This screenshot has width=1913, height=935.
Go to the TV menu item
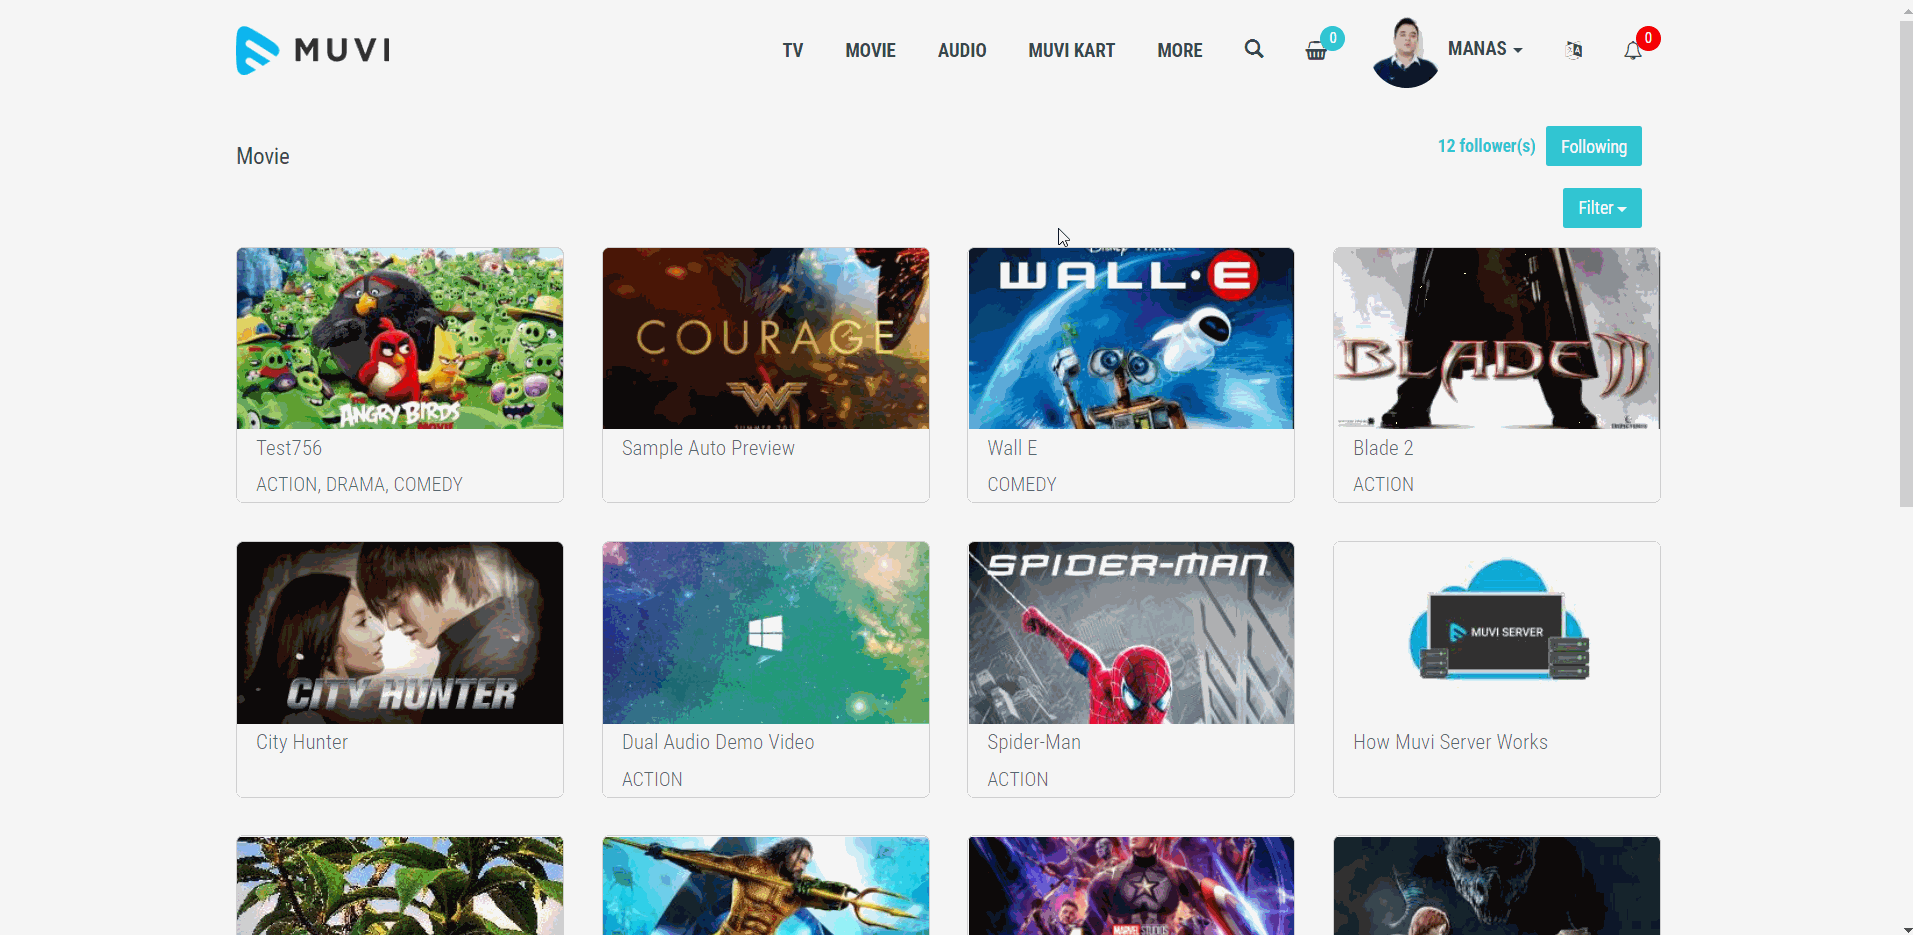tap(792, 50)
